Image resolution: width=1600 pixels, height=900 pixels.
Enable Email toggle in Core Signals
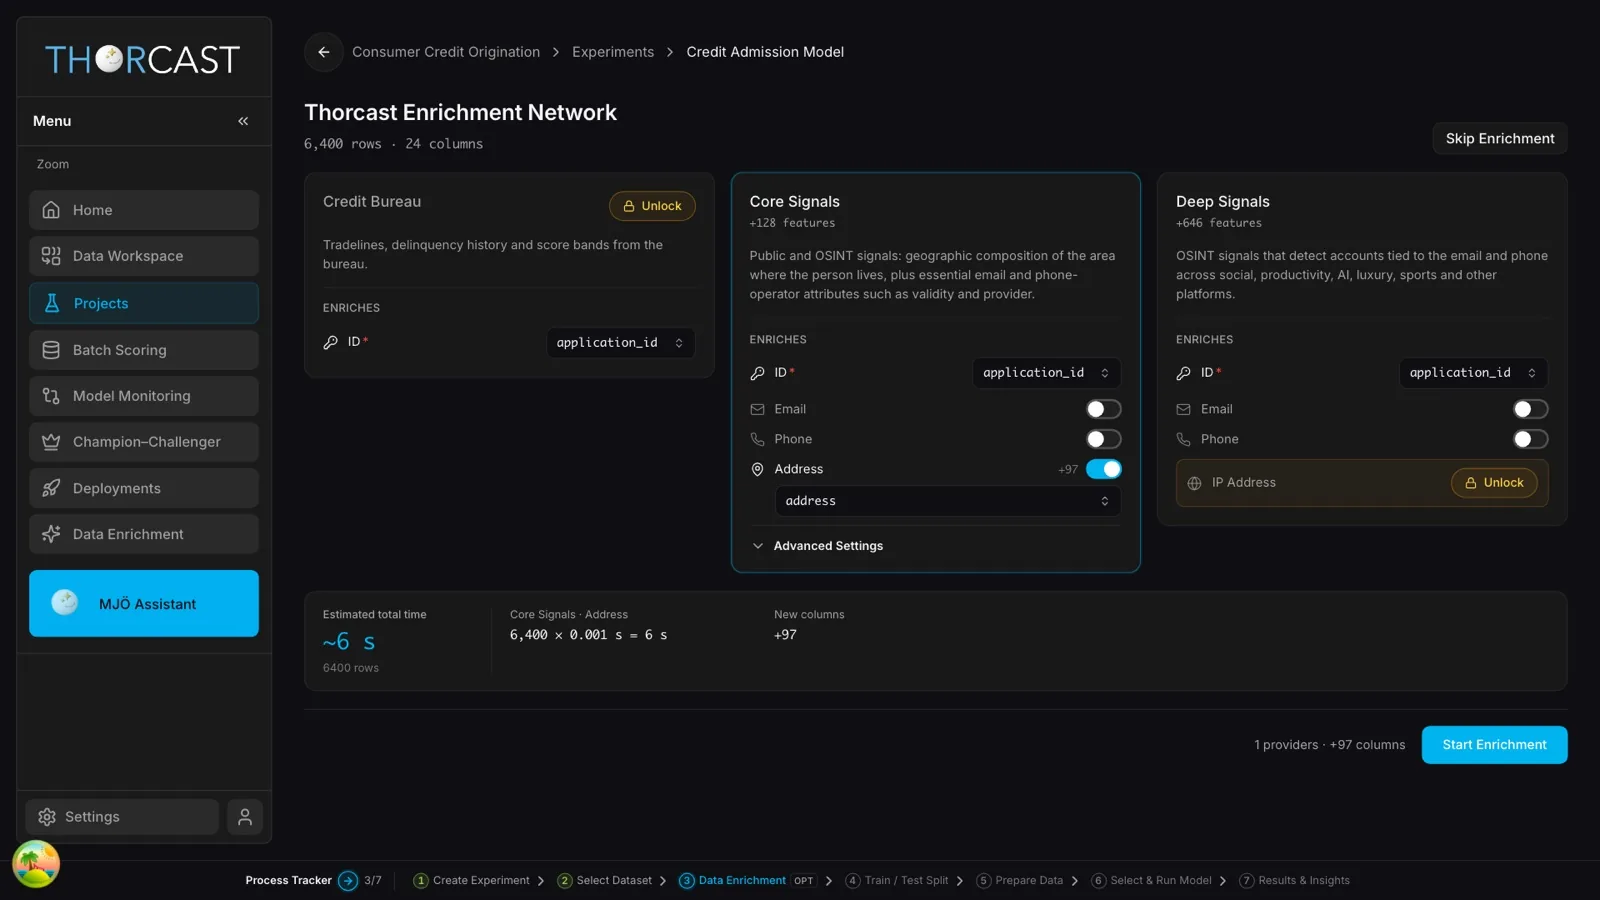(x=1104, y=409)
